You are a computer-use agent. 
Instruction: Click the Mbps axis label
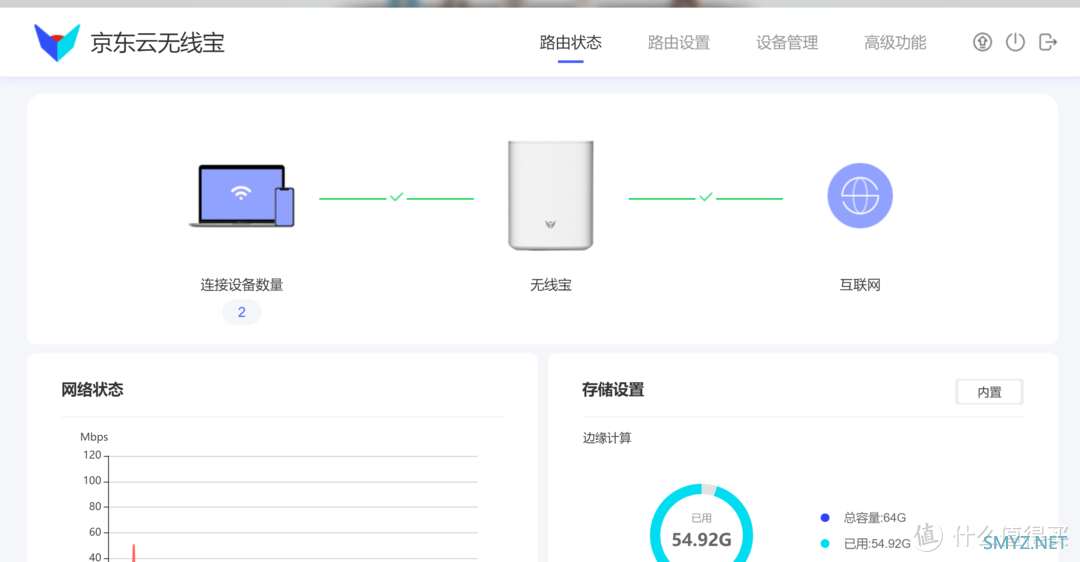[x=94, y=437]
